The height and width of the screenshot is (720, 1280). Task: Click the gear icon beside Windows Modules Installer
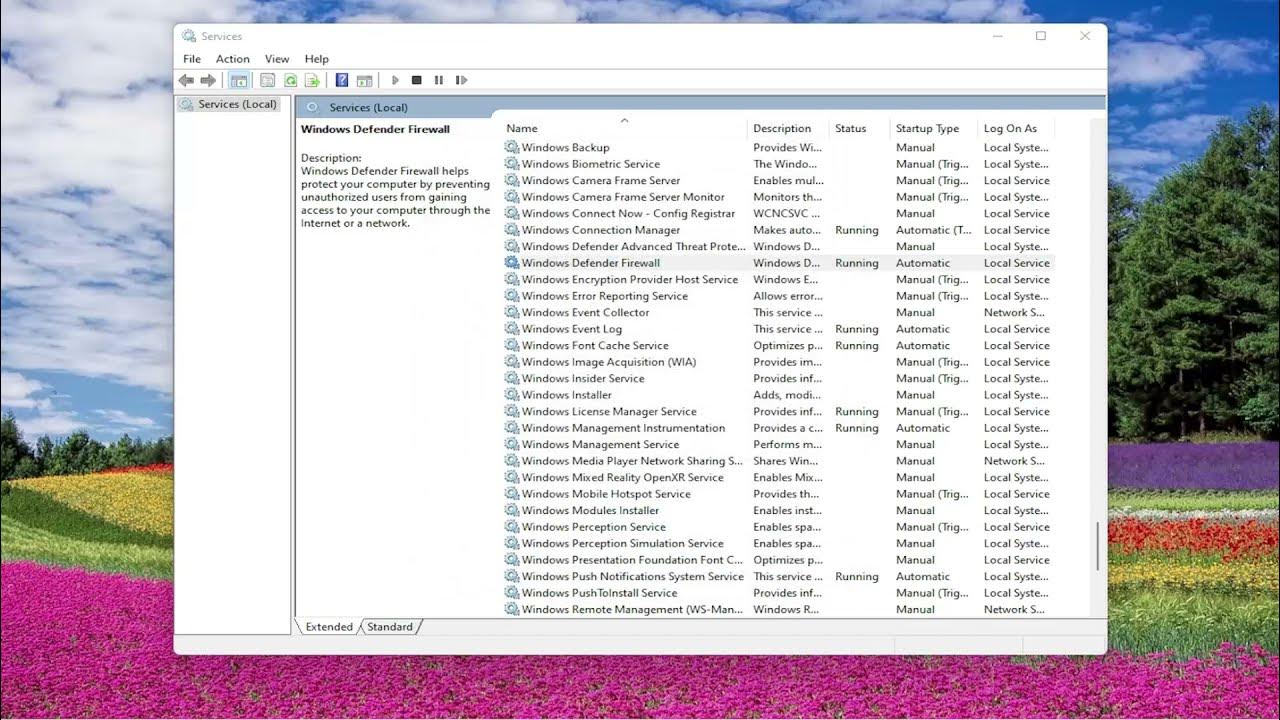[x=512, y=510]
